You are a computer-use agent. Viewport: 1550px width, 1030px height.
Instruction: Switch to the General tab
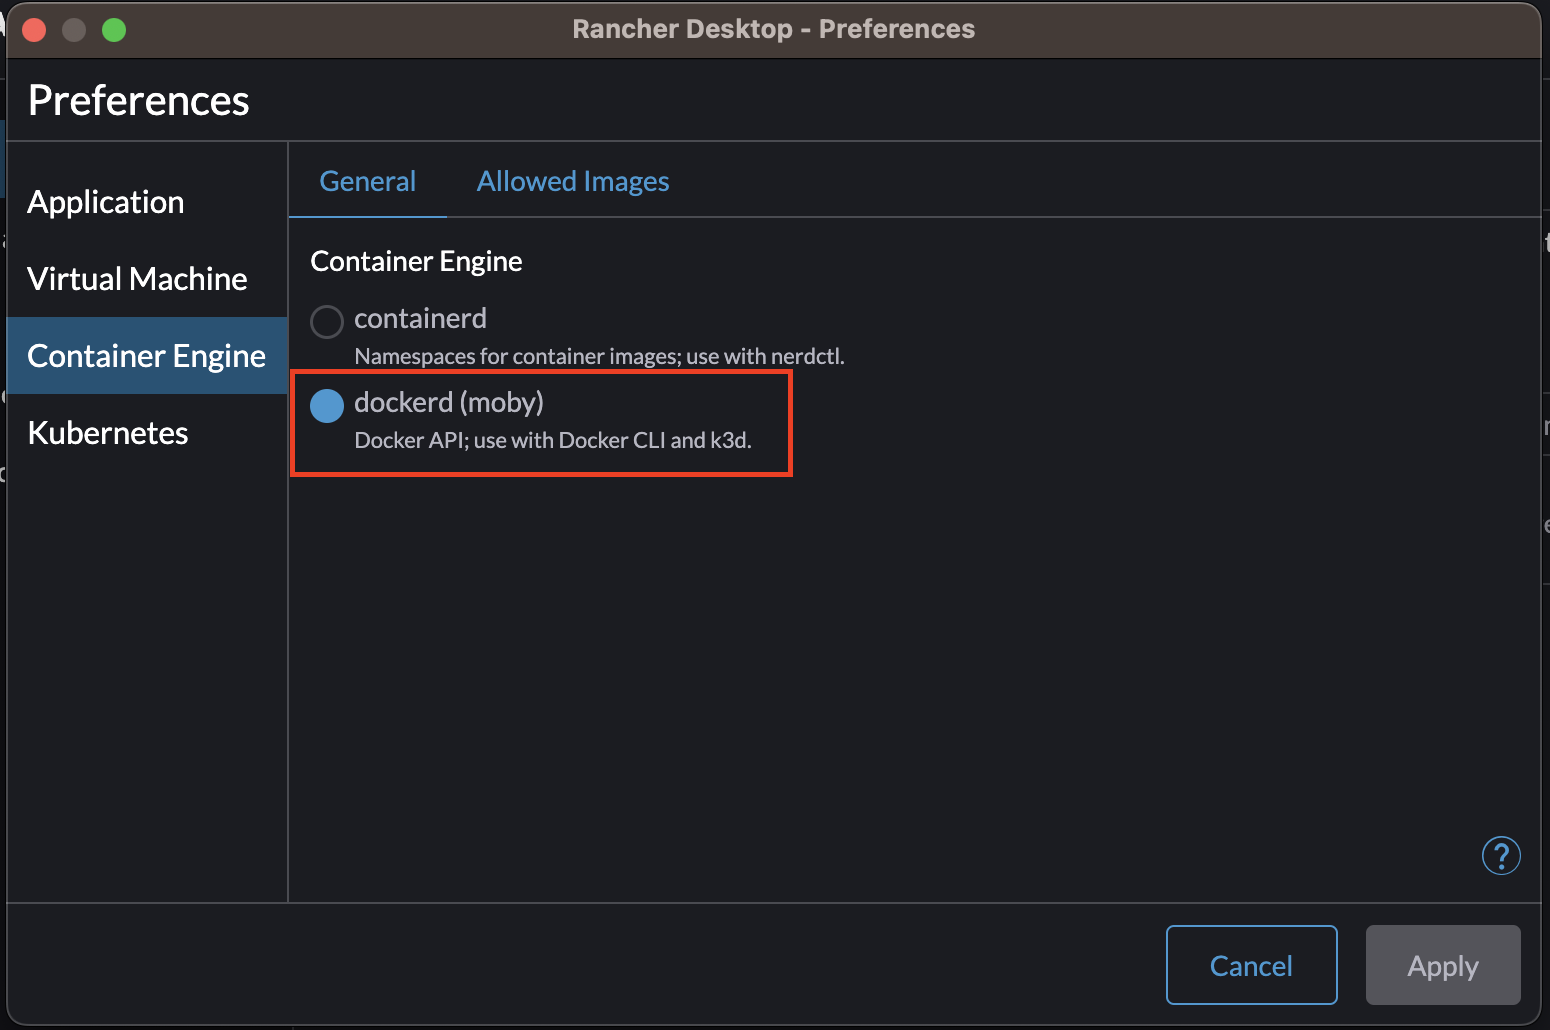[367, 181]
